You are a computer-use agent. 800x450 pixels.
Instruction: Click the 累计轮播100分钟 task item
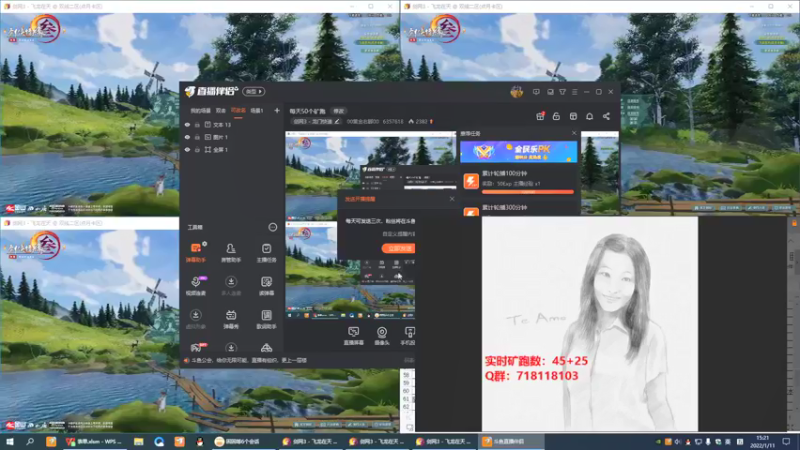pos(519,182)
